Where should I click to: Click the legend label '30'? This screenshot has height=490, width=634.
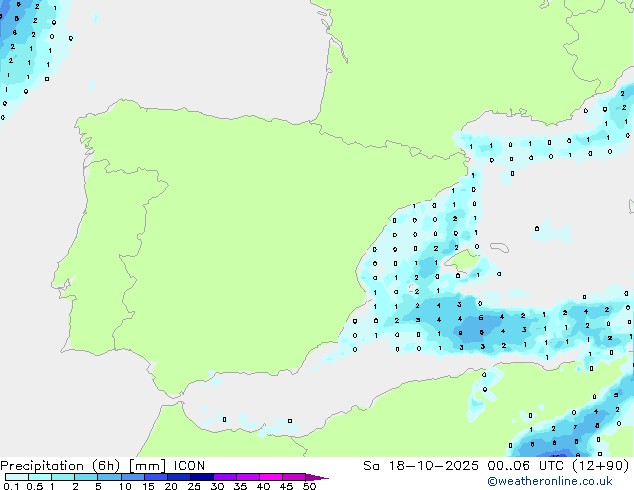pos(217,486)
